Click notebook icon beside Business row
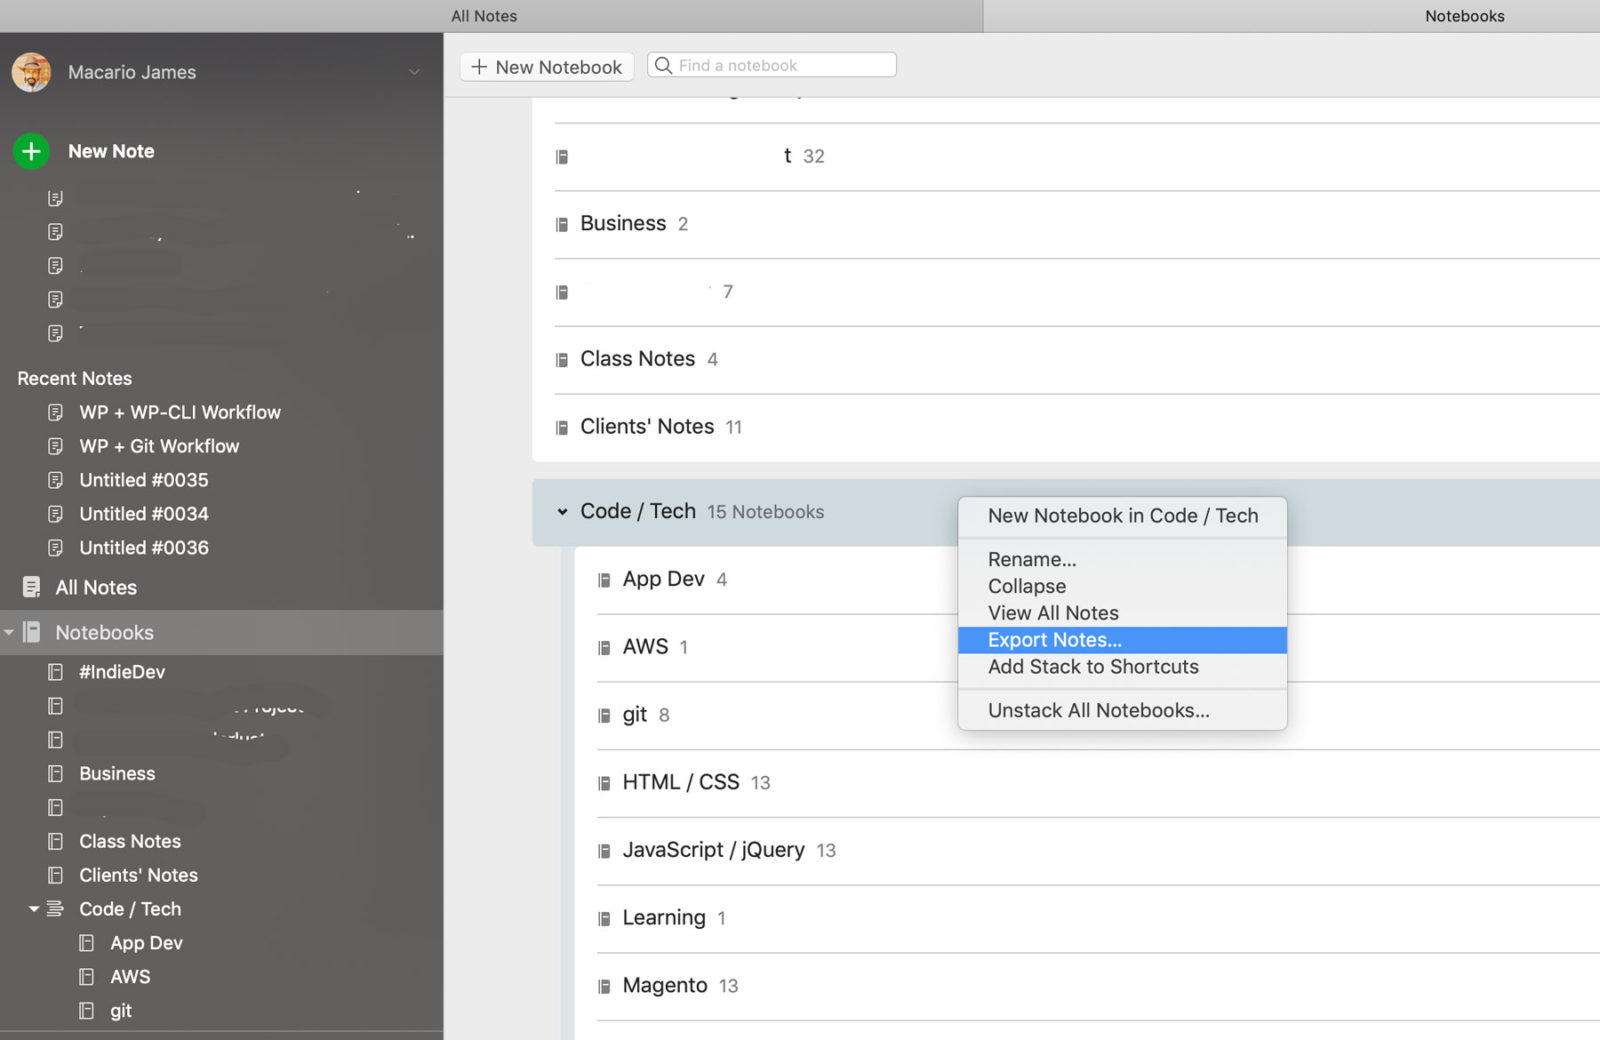1600x1040 pixels. point(562,225)
